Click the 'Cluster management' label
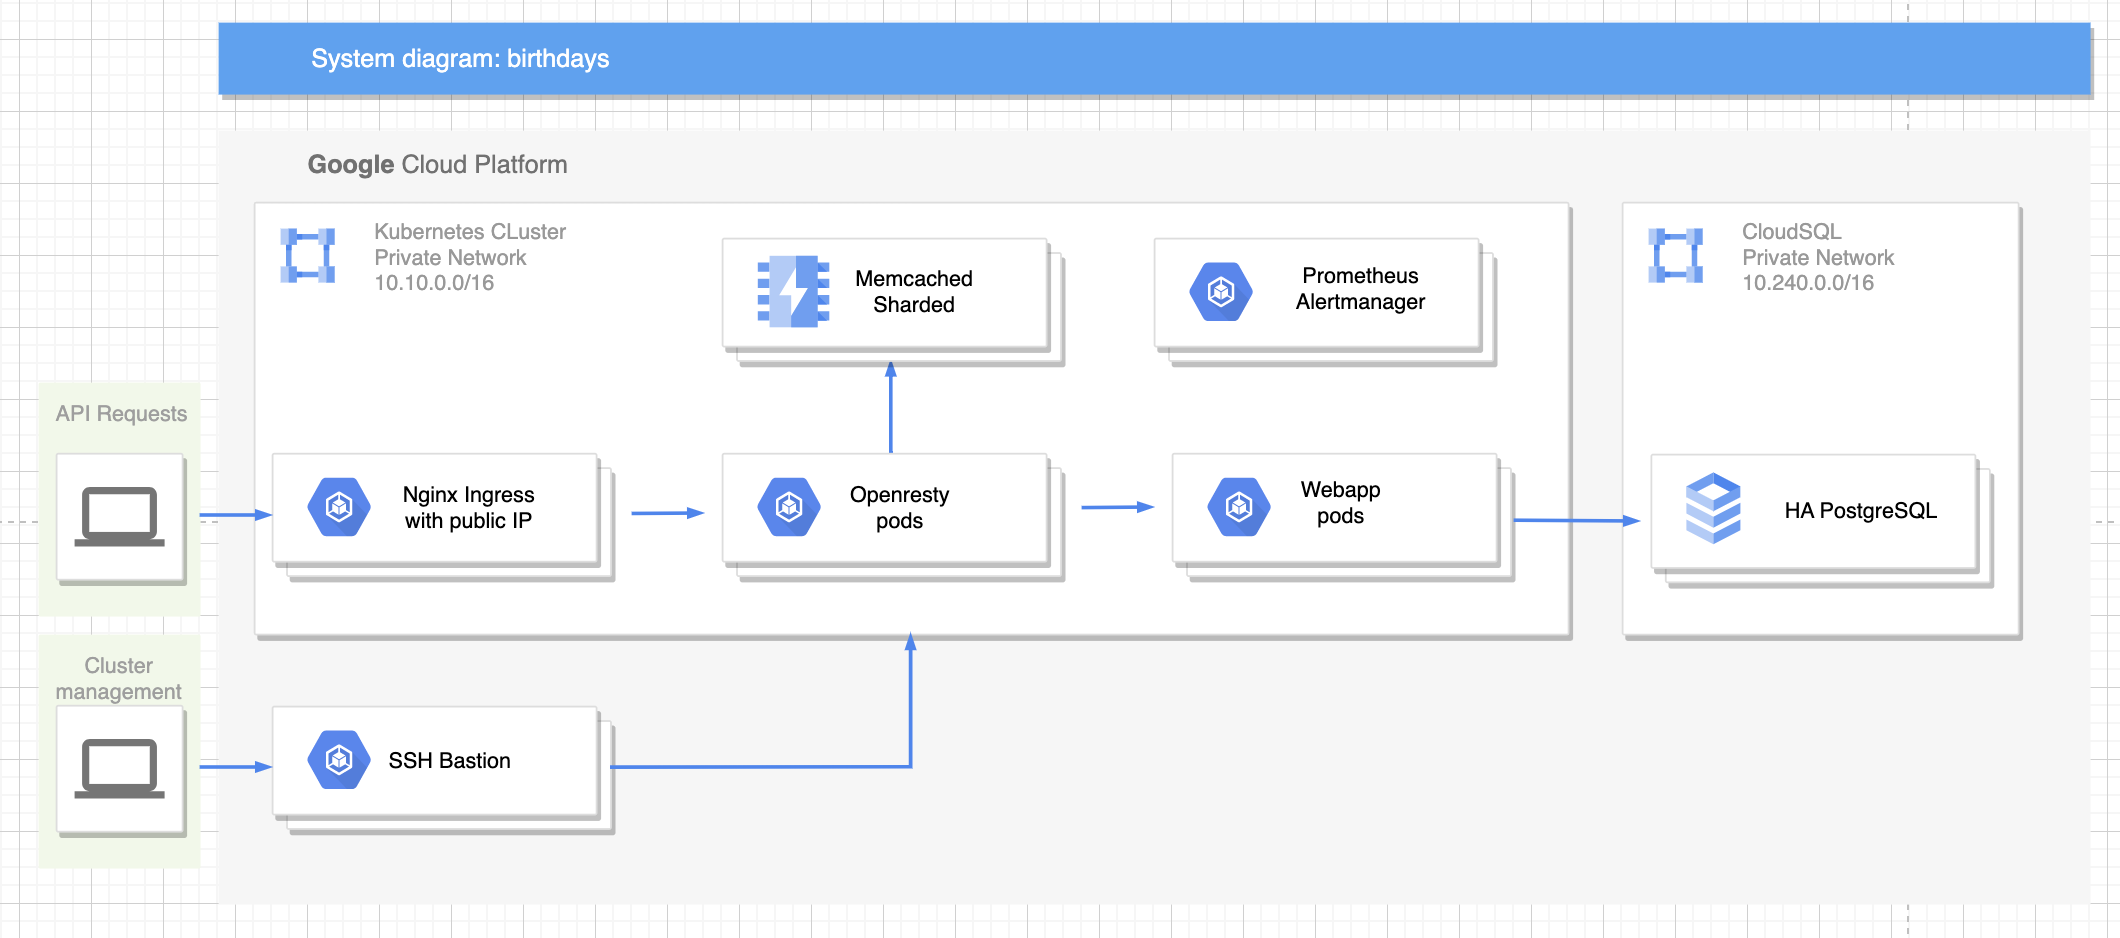The width and height of the screenshot is (2120, 938). tap(118, 679)
